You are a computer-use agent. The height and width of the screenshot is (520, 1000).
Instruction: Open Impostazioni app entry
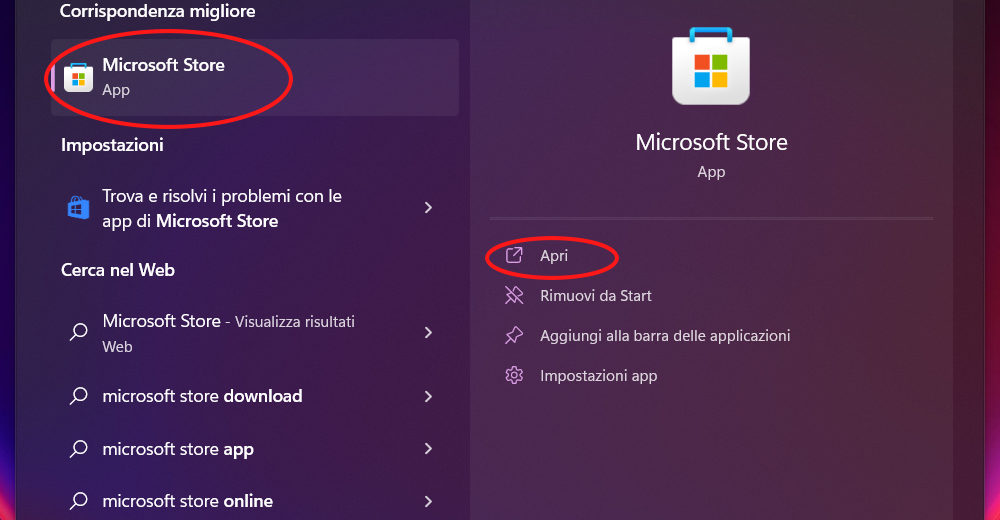pyautogui.click(x=598, y=376)
